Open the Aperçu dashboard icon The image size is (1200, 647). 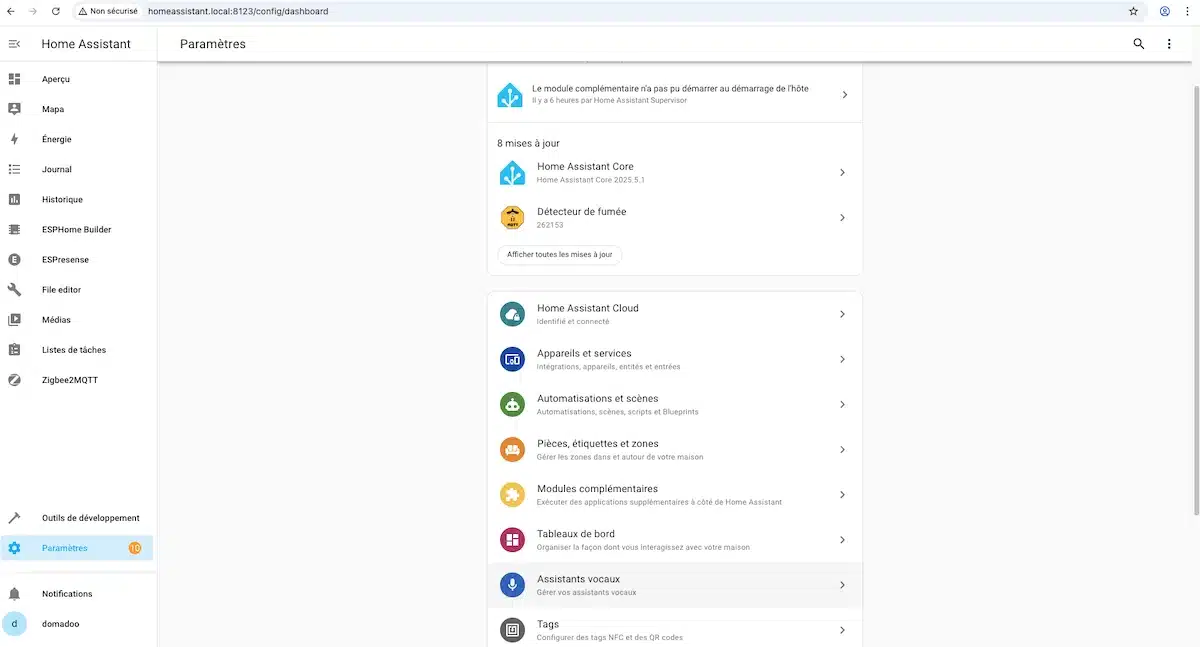14,79
